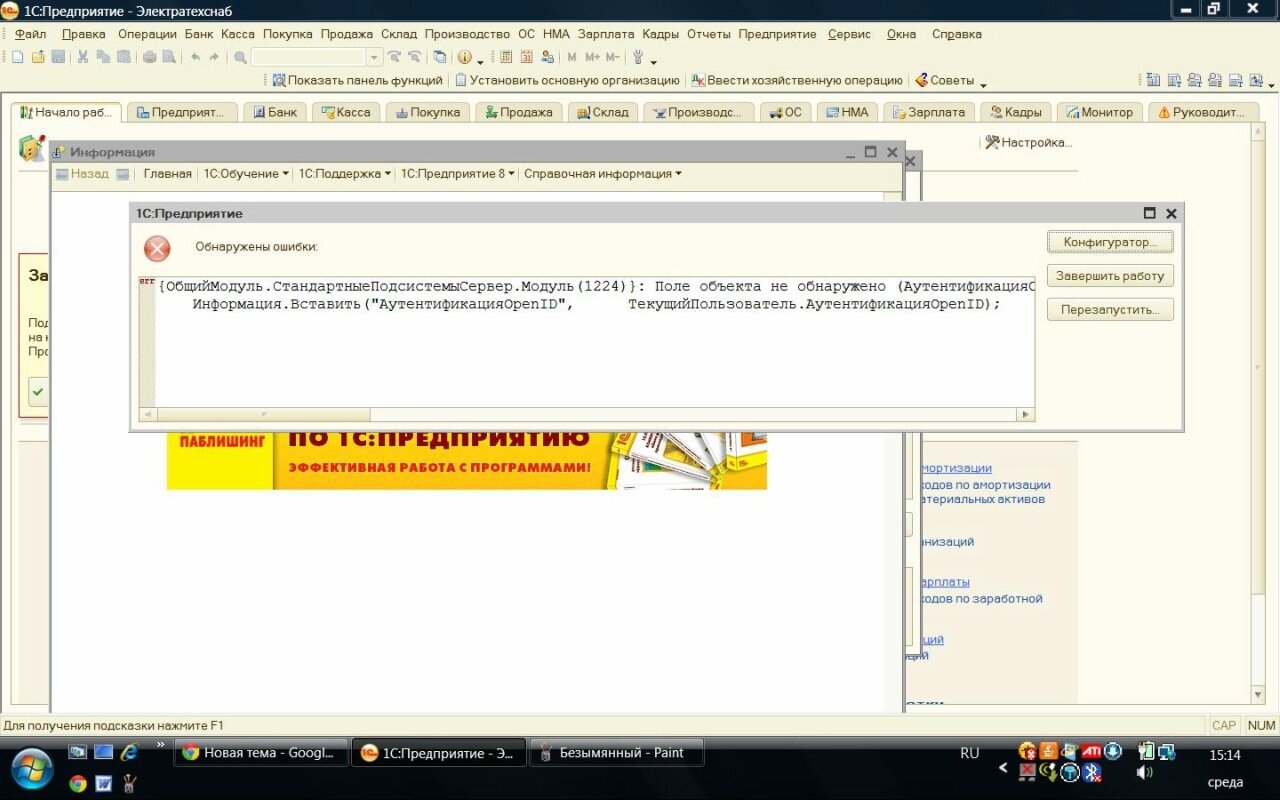Expand the 1С:Поддержка dropdown

click(x=345, y=174)
